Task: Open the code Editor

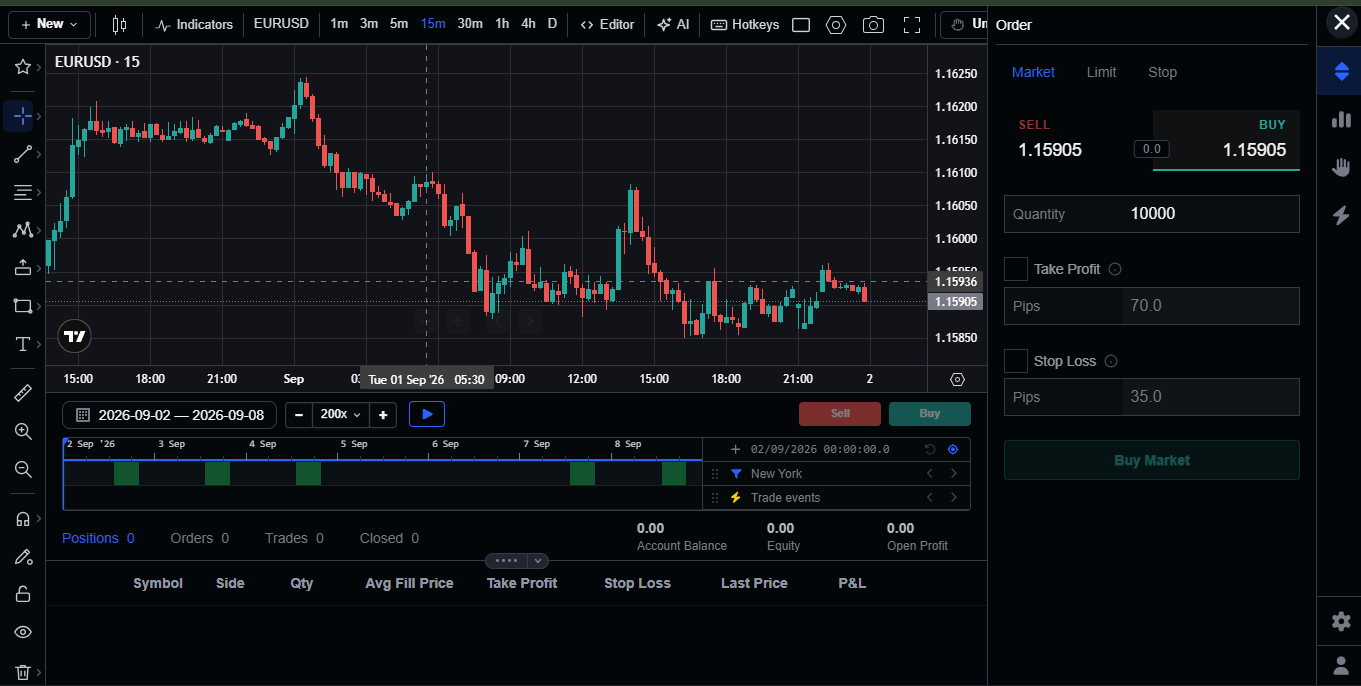Action: pos(607,24)
